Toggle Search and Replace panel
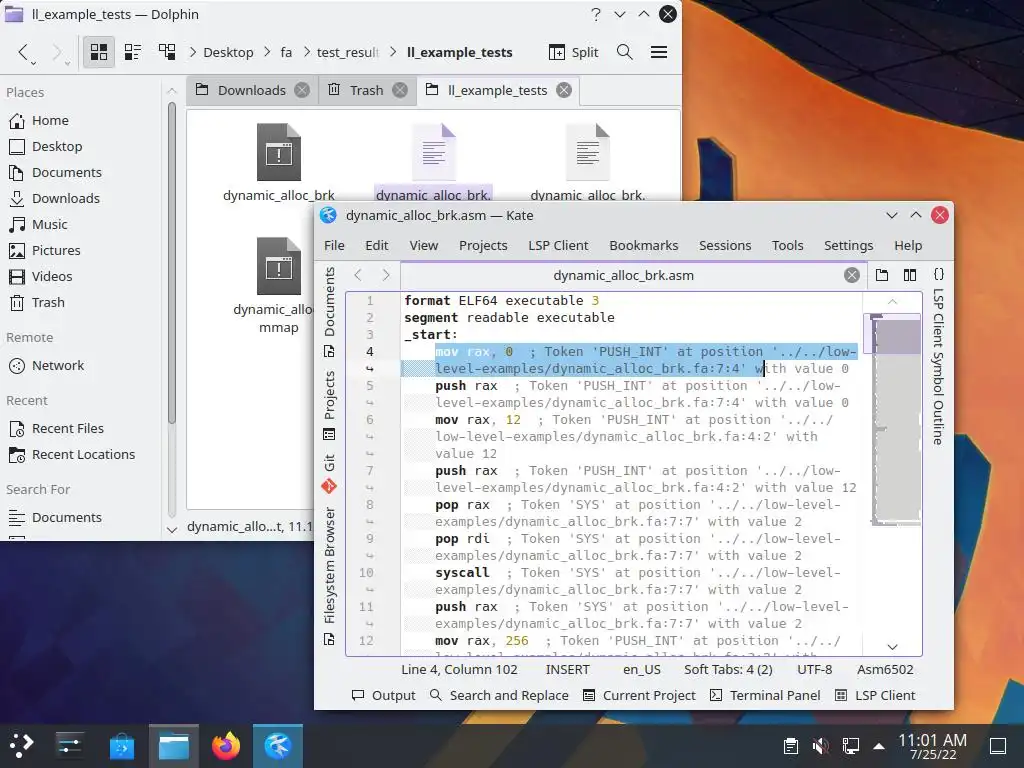 click(500, 696)
